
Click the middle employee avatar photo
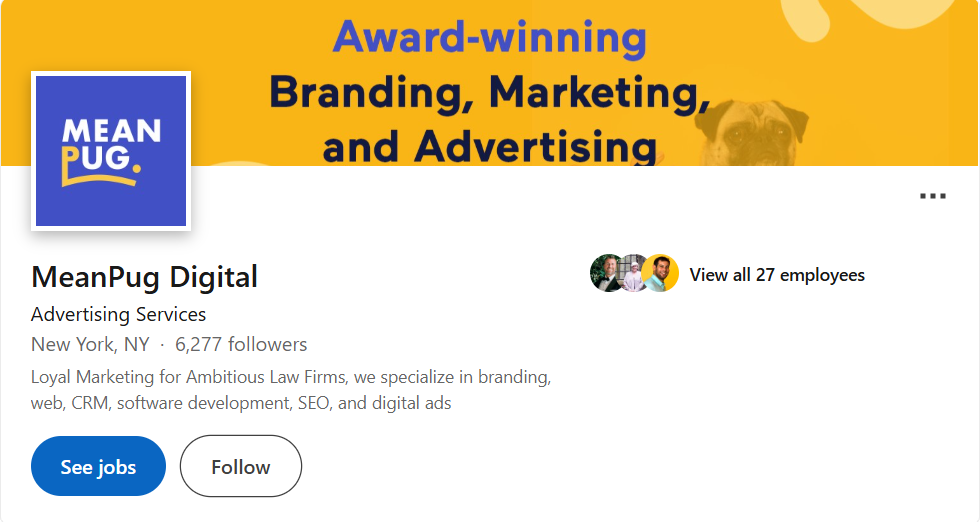634,273
